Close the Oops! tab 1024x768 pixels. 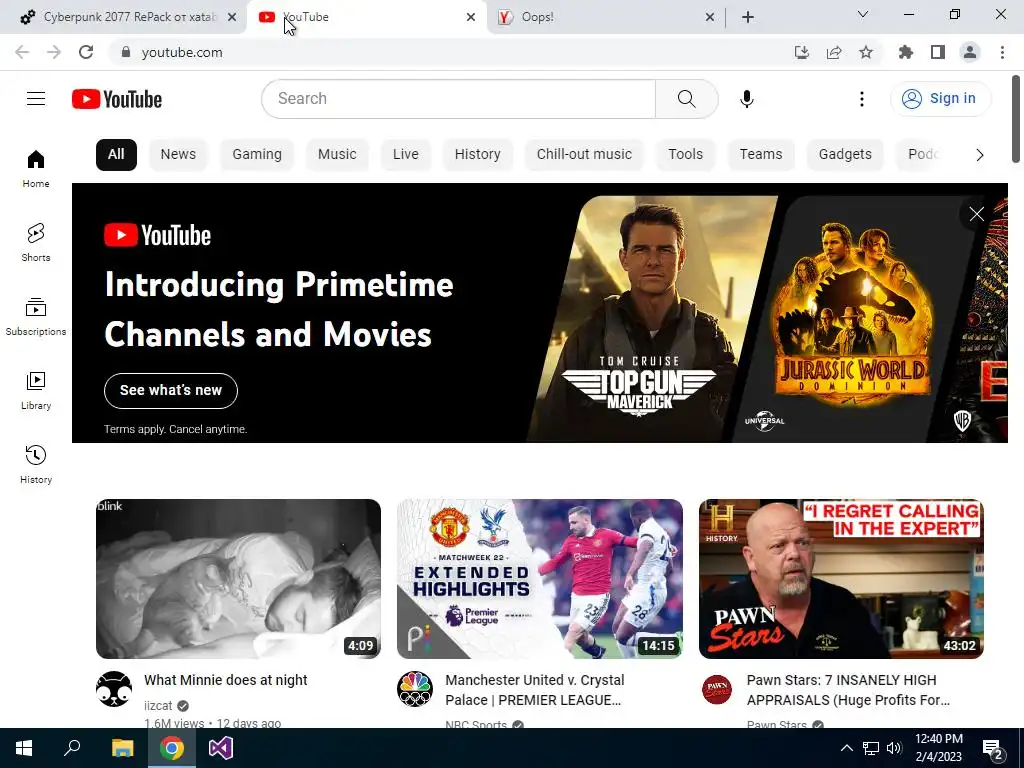pyautogui.click(x=710, y=17)
